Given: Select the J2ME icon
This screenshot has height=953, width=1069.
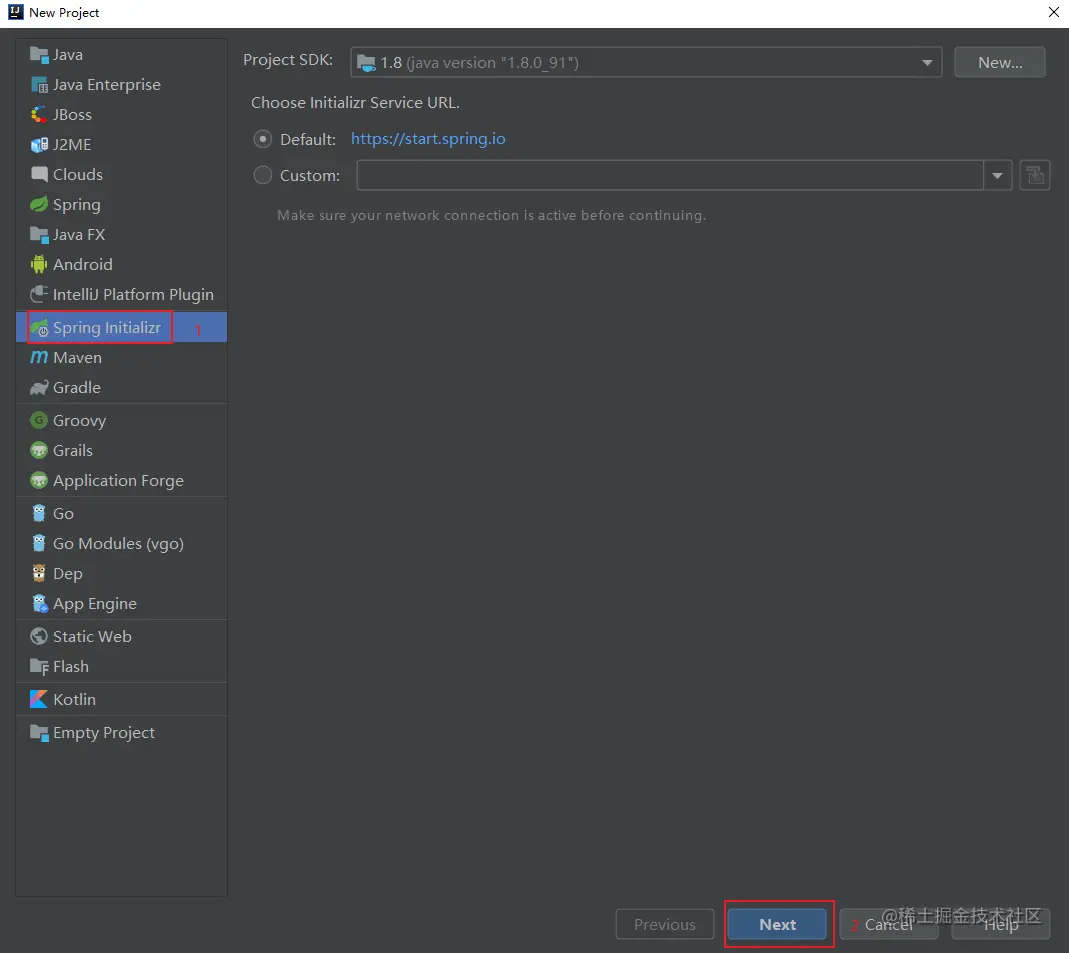Looking at the screenshot, I should [x=39, y=145].
